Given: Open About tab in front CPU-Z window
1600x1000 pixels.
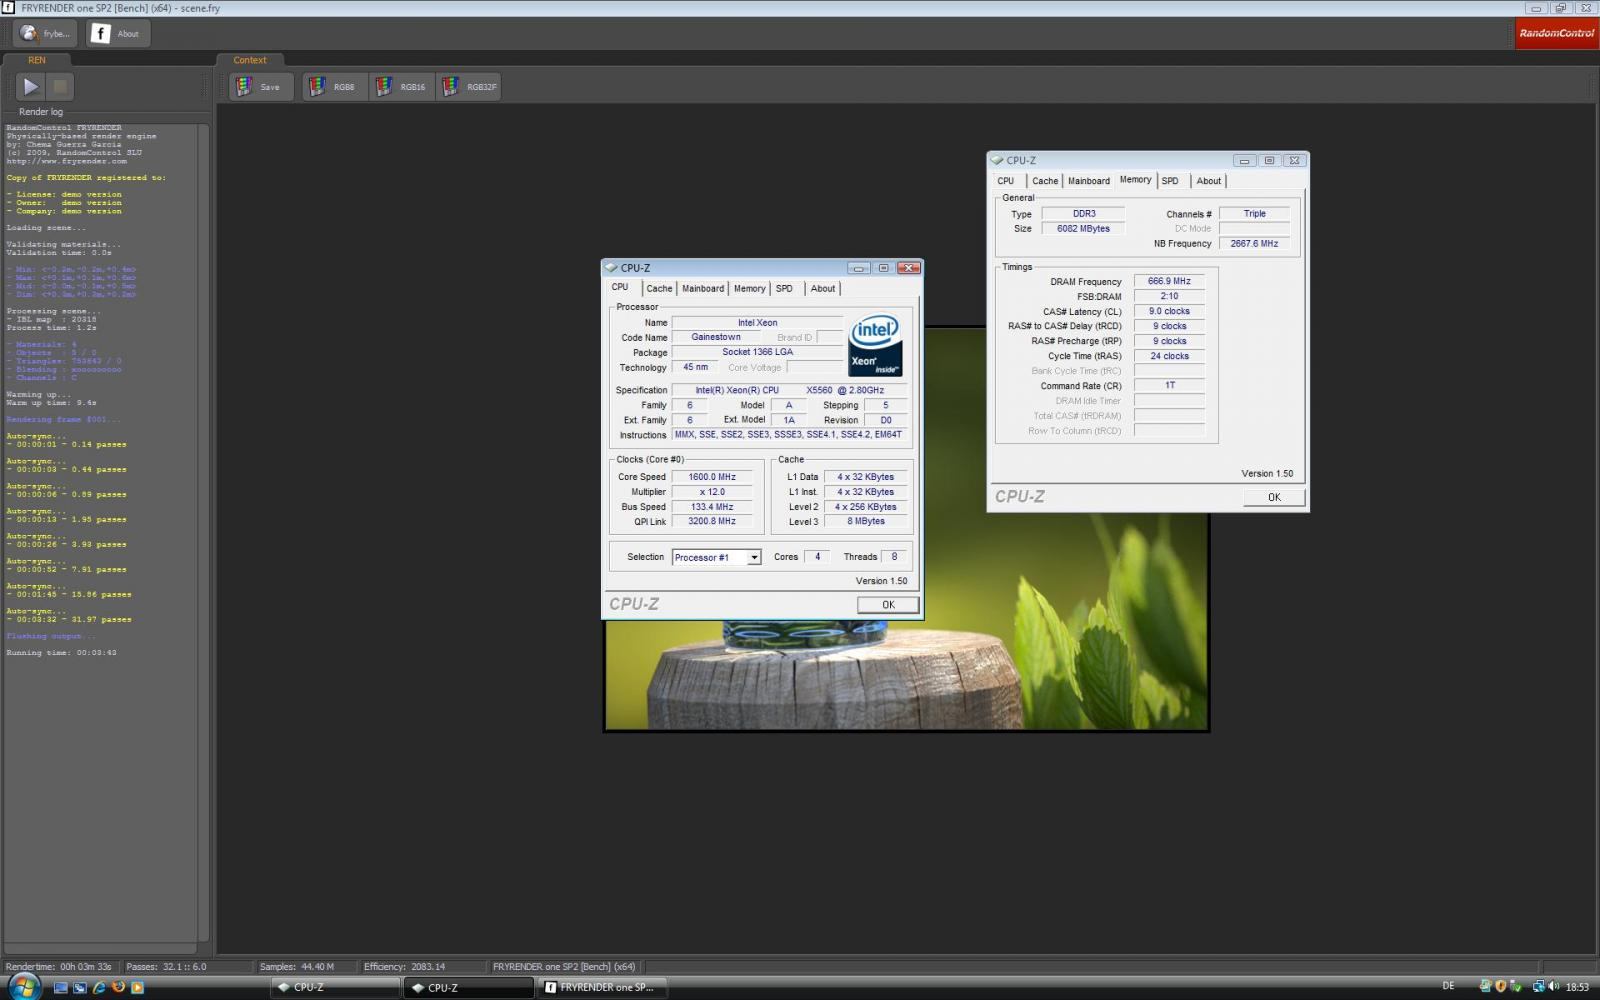Looking at the screenshot, I should [823, 288].
